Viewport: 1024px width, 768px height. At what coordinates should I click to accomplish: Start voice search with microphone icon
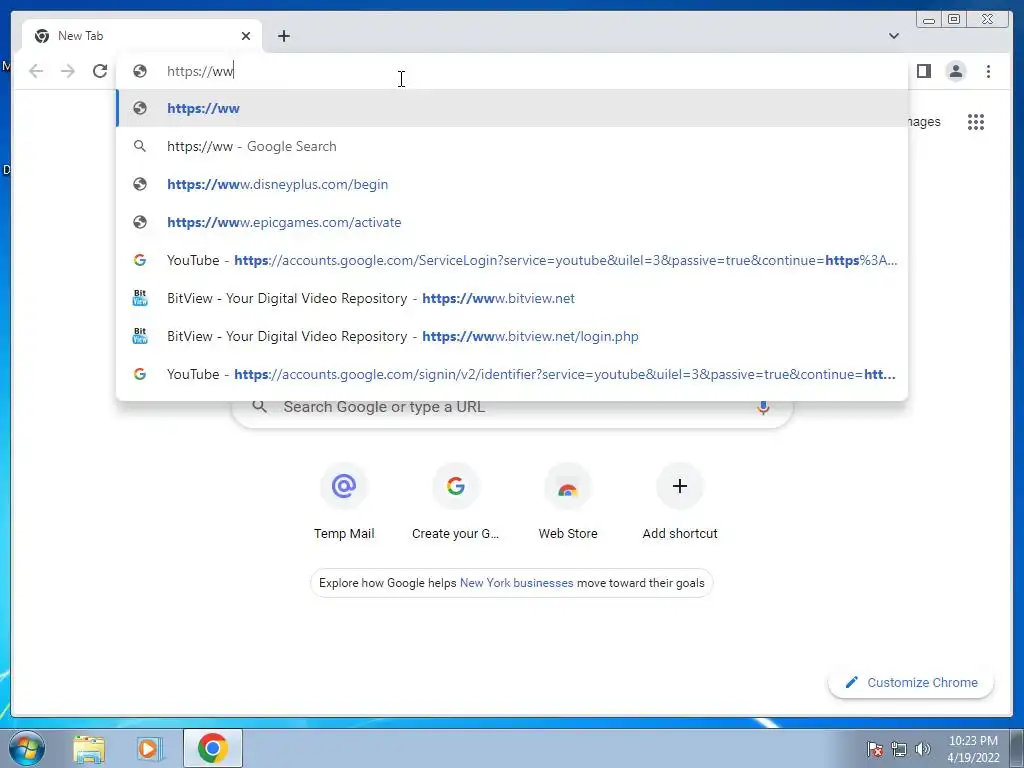[763, 408]
